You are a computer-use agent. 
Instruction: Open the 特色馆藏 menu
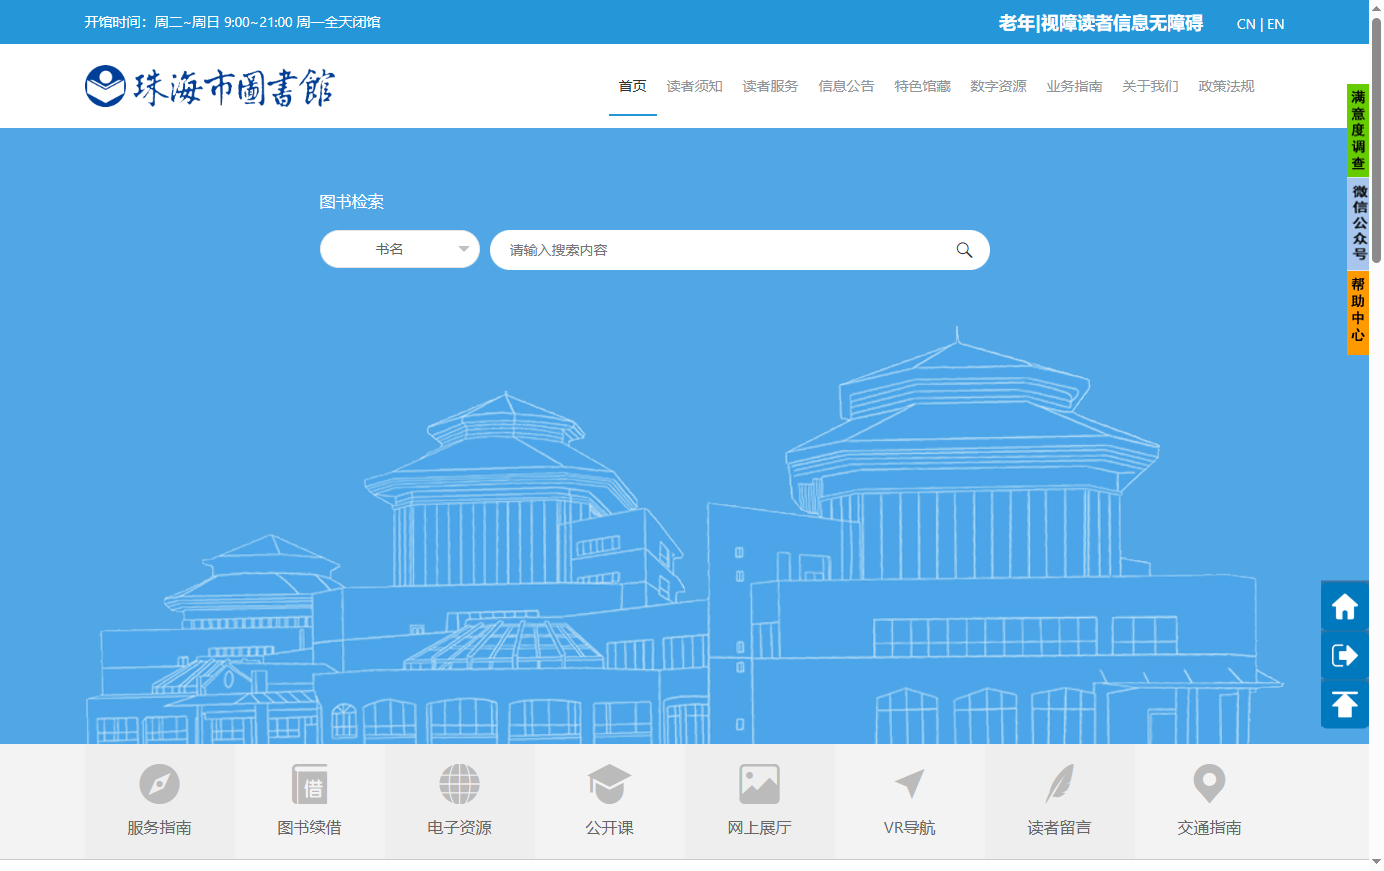(923, 86)
